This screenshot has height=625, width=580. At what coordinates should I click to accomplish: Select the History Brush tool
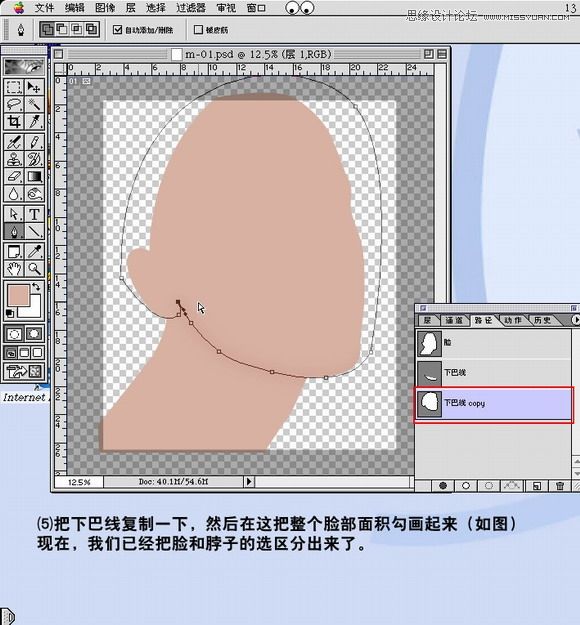[x=34, y=159]
